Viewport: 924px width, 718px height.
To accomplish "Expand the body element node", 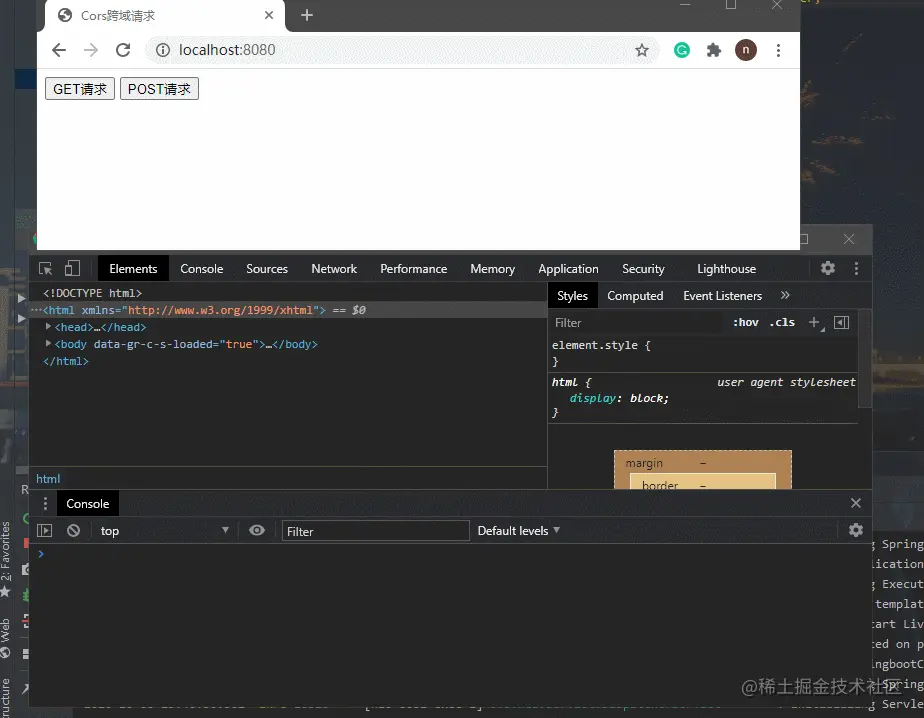I will [x=48, y=343].
